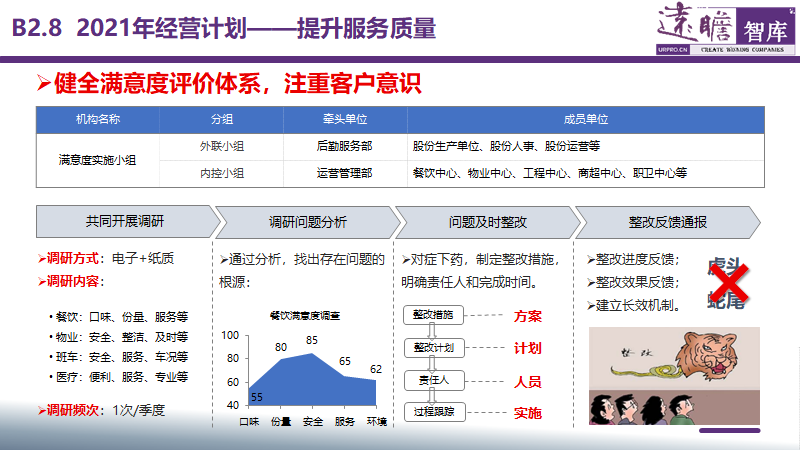Screen dimensions: 800x450
Task: Click the 分组 table header
Action: coord(221,119)
